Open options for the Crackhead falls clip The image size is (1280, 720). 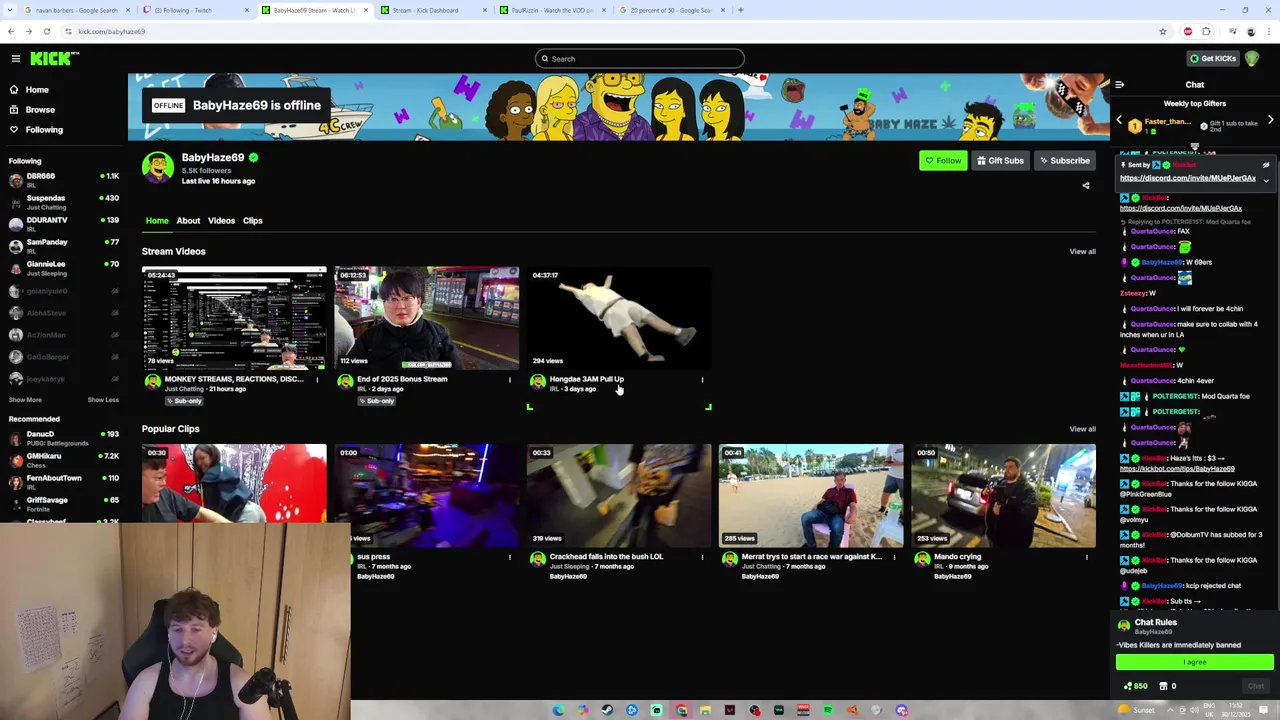[x=702, y=558]
